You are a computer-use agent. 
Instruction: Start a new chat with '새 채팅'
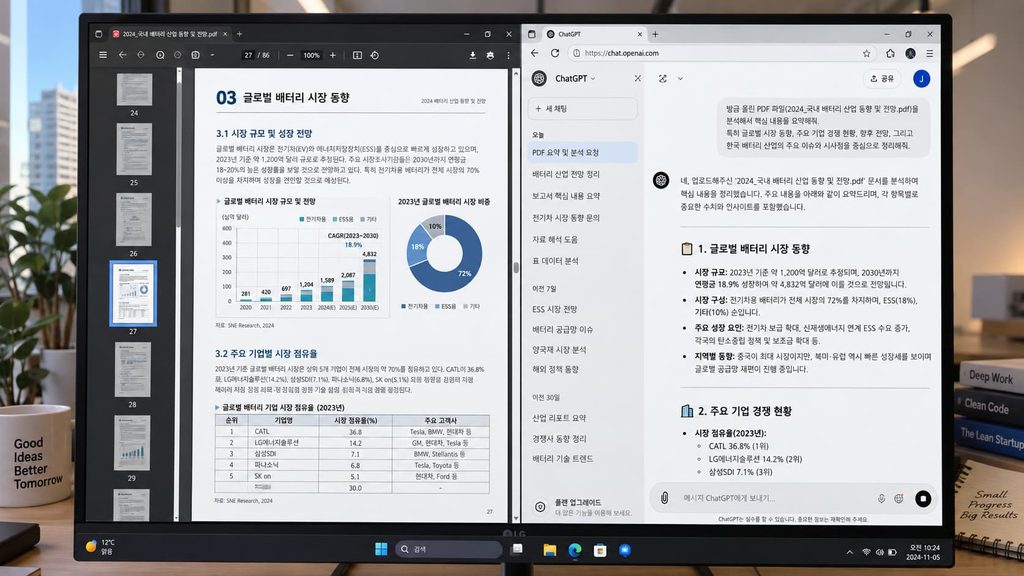click(x=583, y=108)
